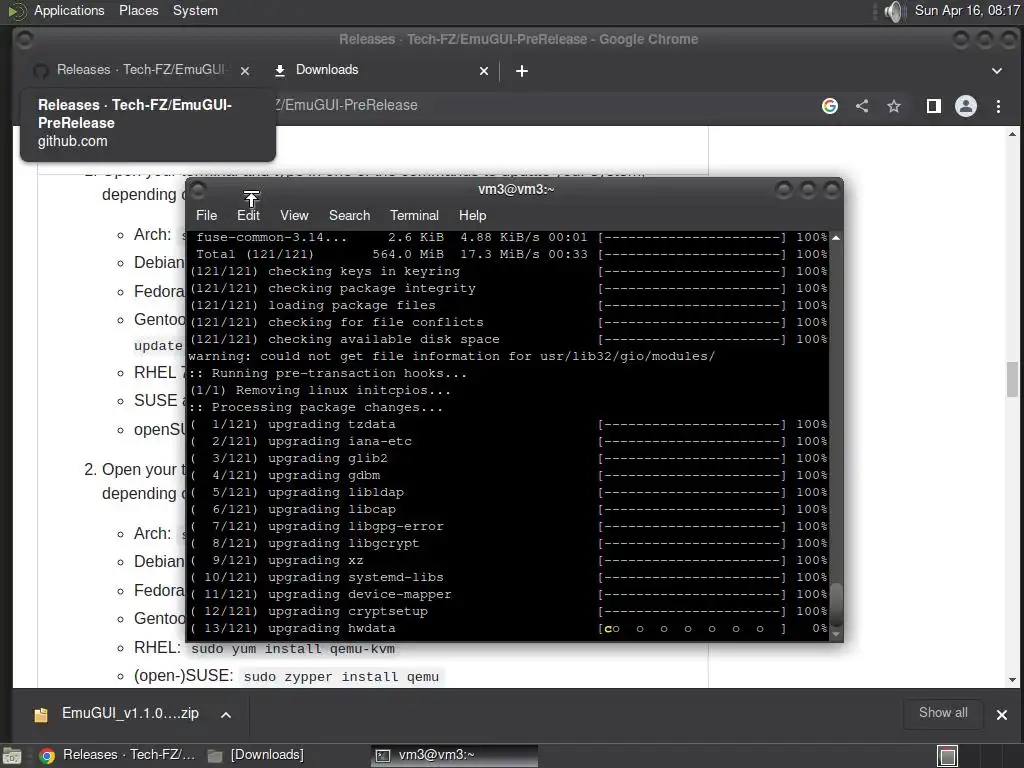Screen dimensions: 1024x768
Task: Click the 'upgrading cryptsetup' terminal line
Action: (509, 611)
